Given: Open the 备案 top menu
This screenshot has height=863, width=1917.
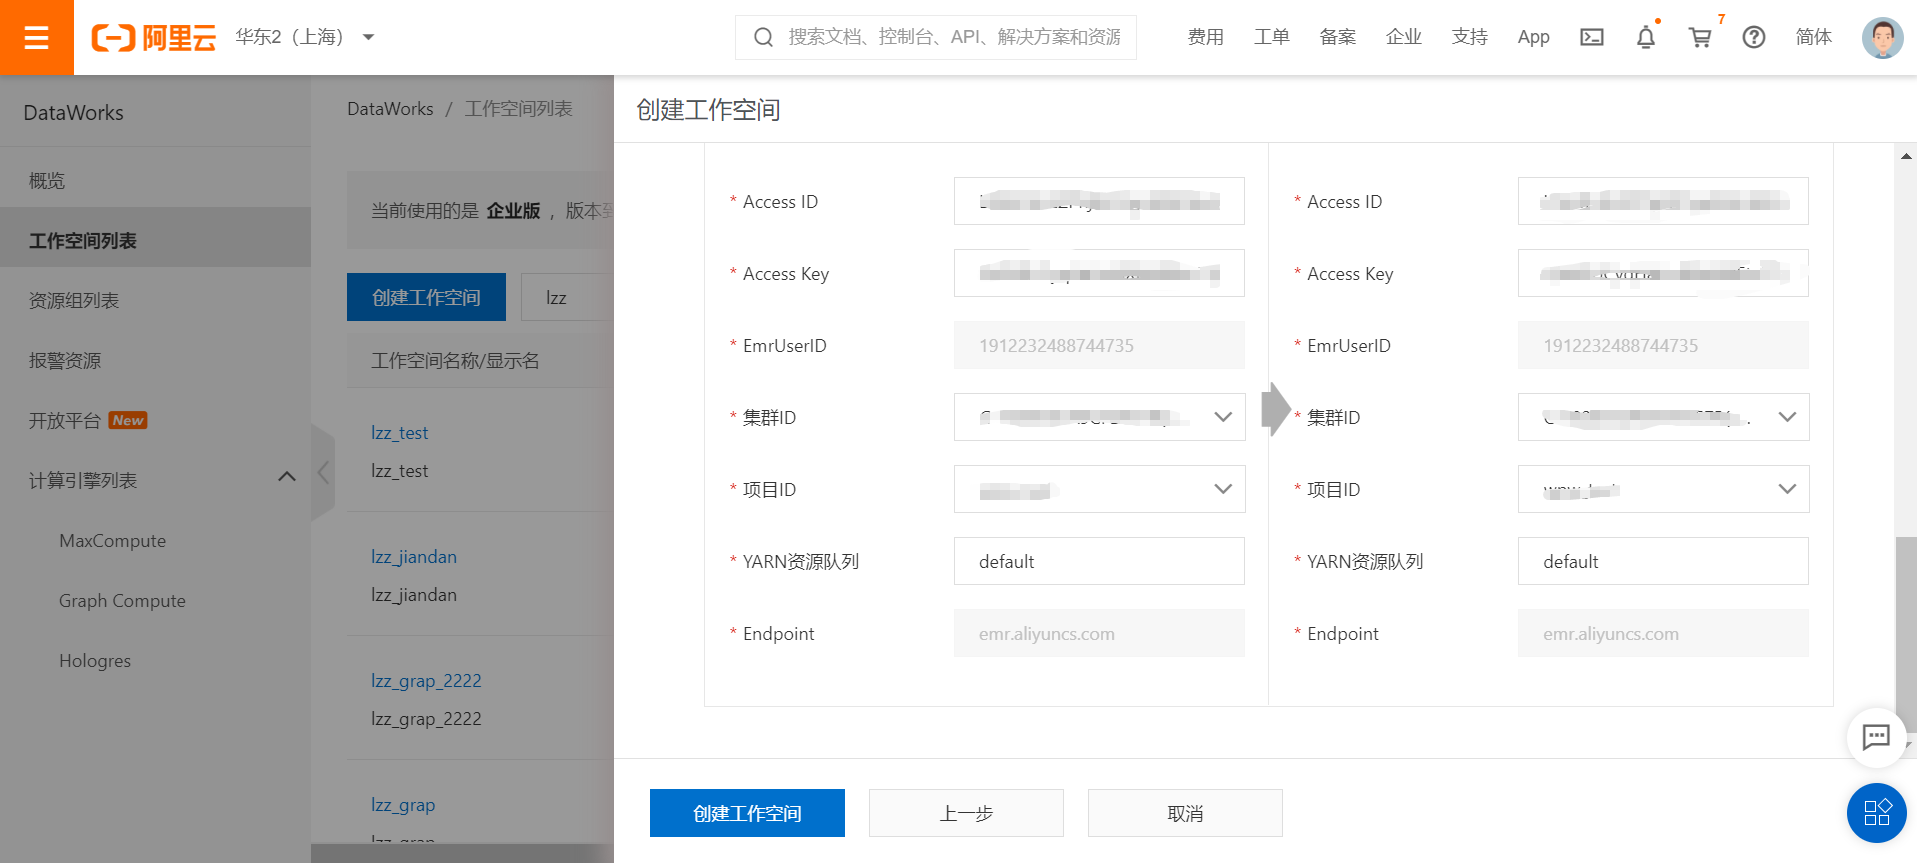Looking at the screenshot, I should click(x=1337, y=37).
